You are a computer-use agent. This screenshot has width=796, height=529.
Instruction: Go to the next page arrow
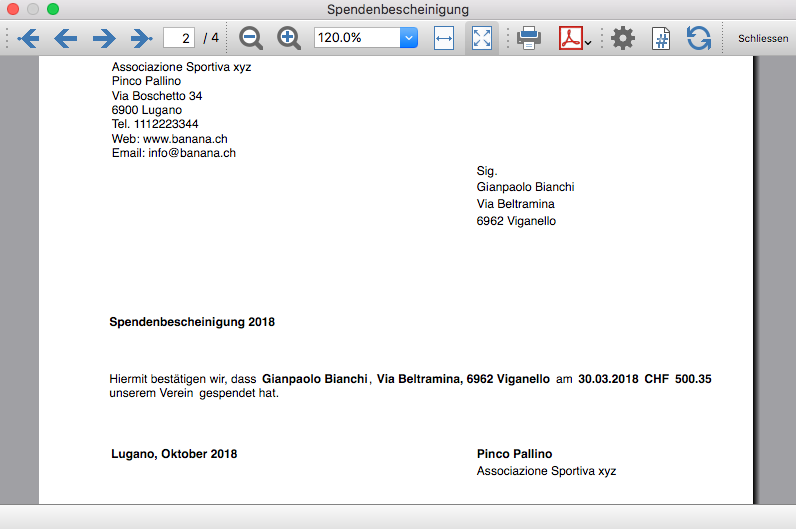(x=104, y=38)
